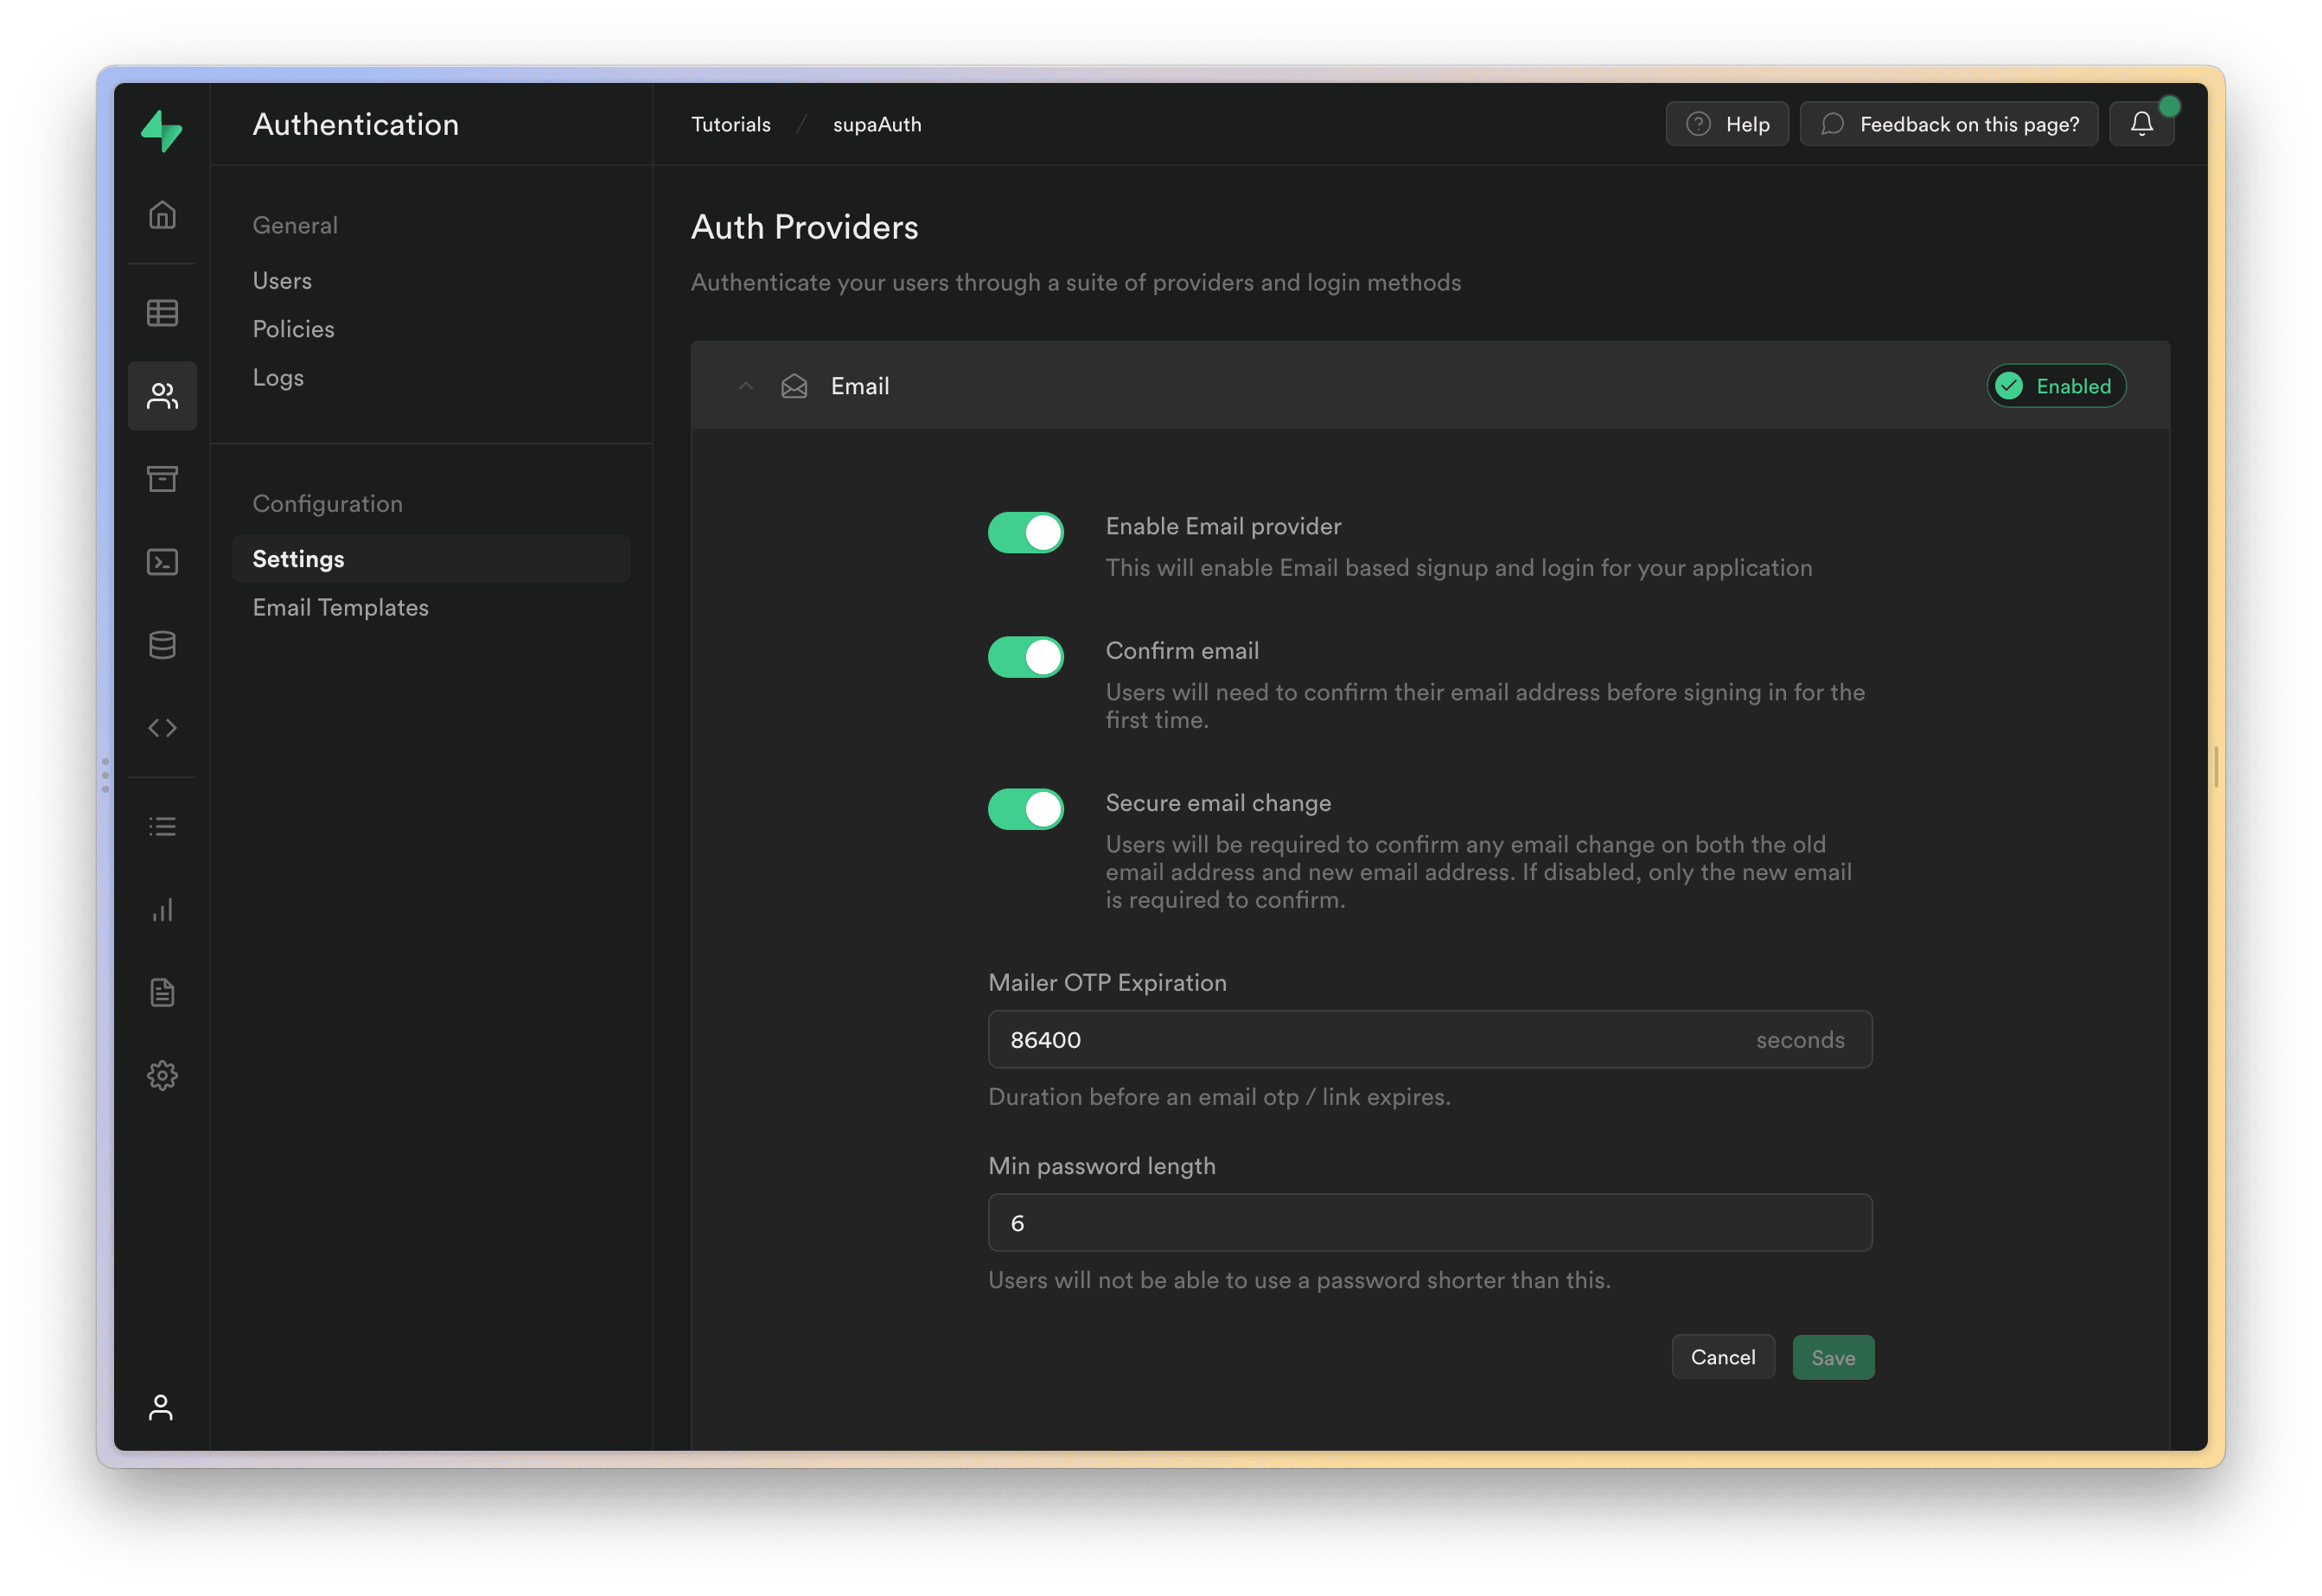
Task: Open the Database cylinder icon
Action: pos(162,645)
